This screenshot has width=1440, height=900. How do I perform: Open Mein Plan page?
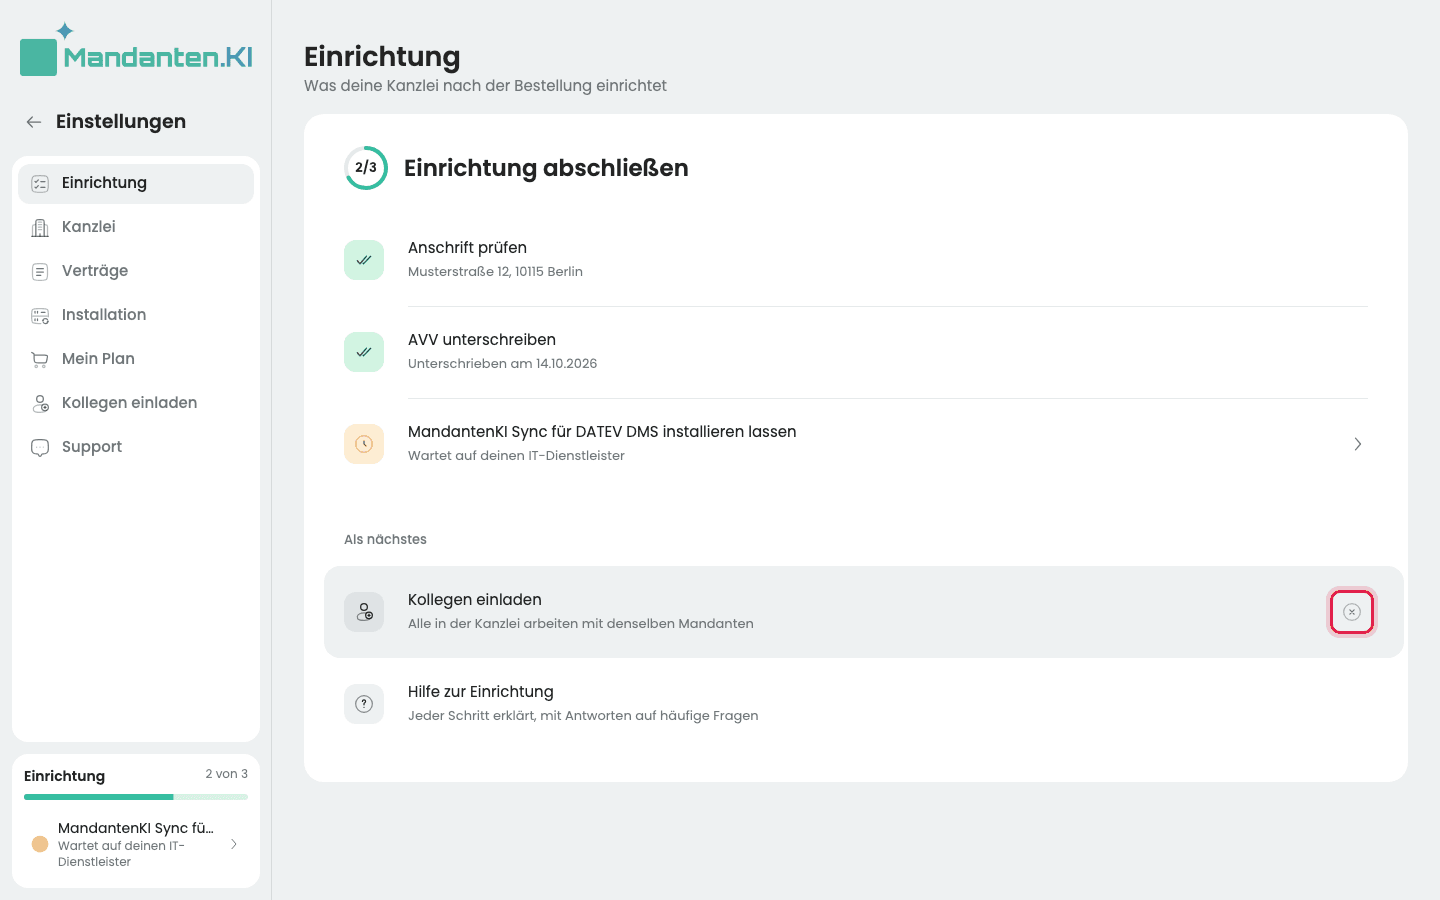tap(136, 359)
